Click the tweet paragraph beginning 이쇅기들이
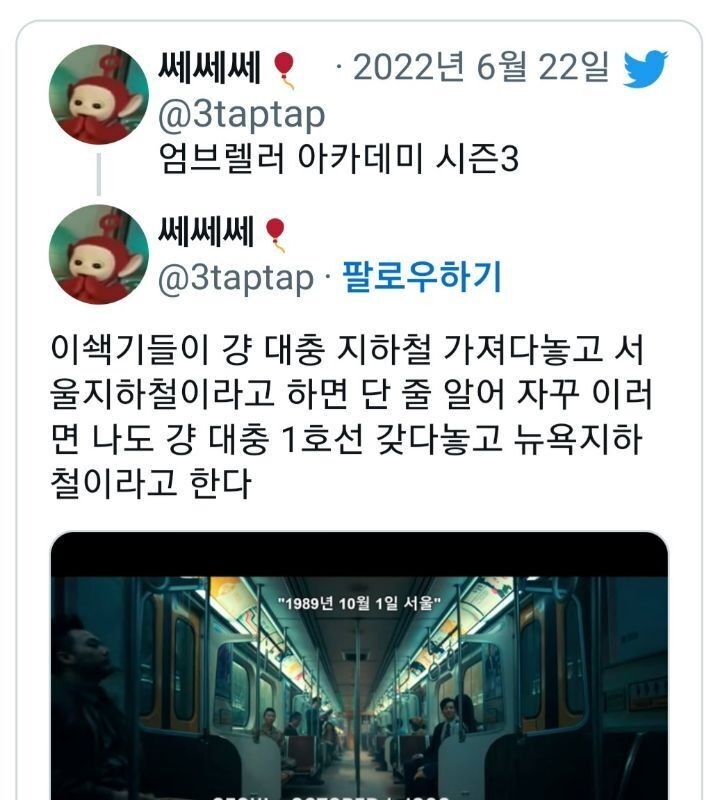The width and height of the screenshot is (720, 800). pyautogui.click(x=351, y=416)
